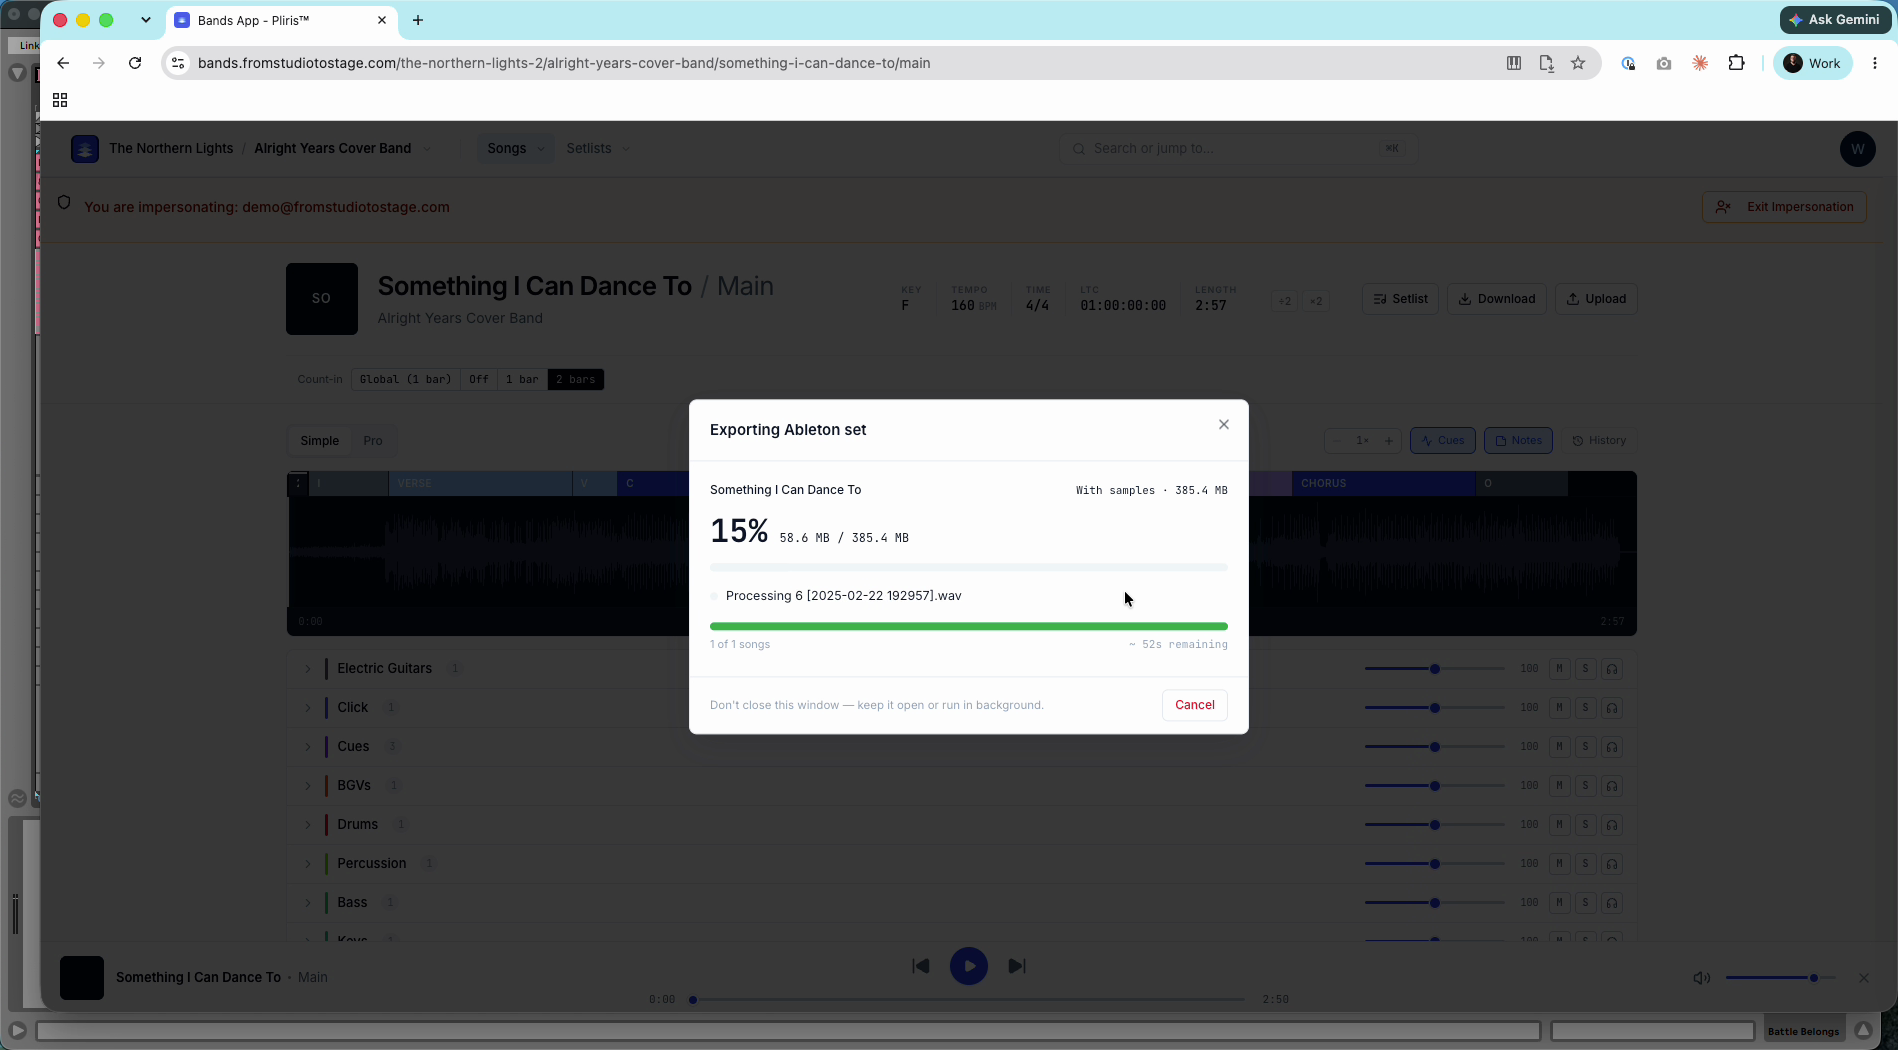Viewport: 1898px width, 1050px height.
Task: Skip to previous song in player
Action: point(921,966)
